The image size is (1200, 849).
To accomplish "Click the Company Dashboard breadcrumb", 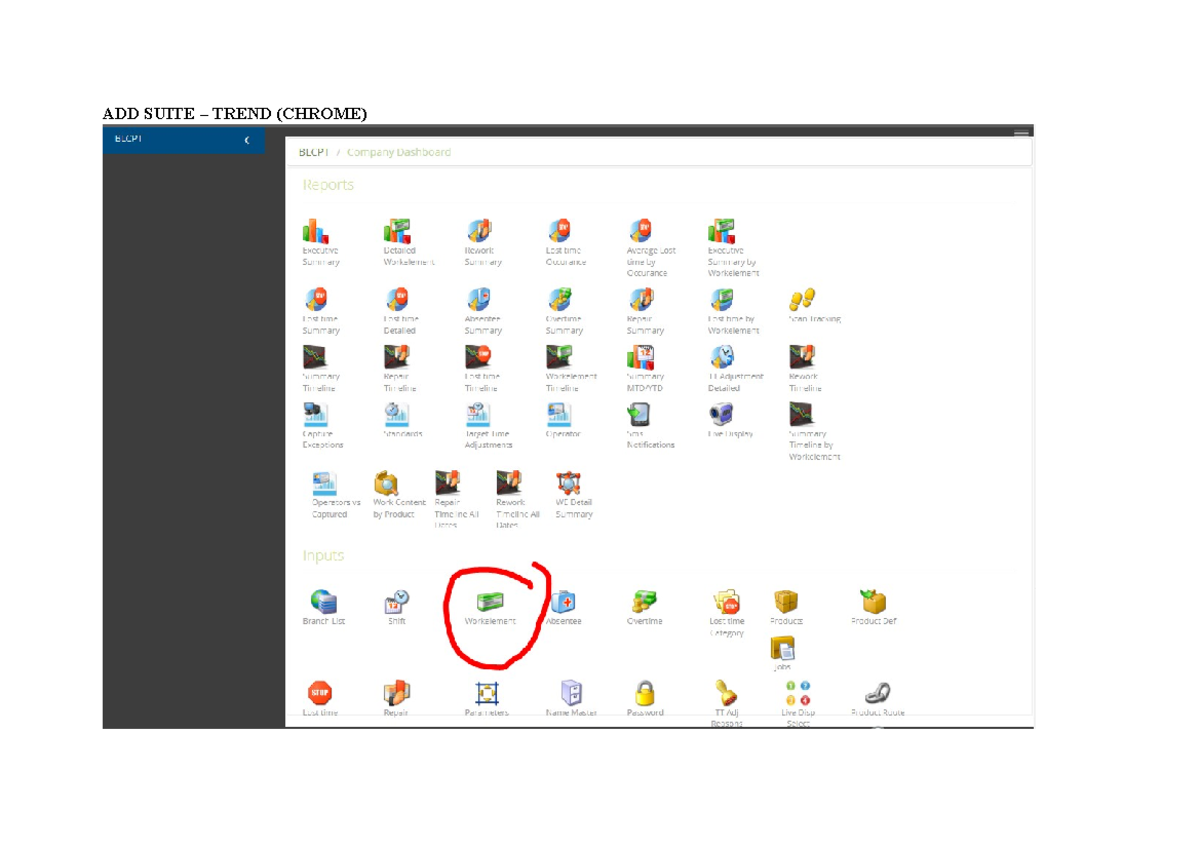I will click(398, 153).
